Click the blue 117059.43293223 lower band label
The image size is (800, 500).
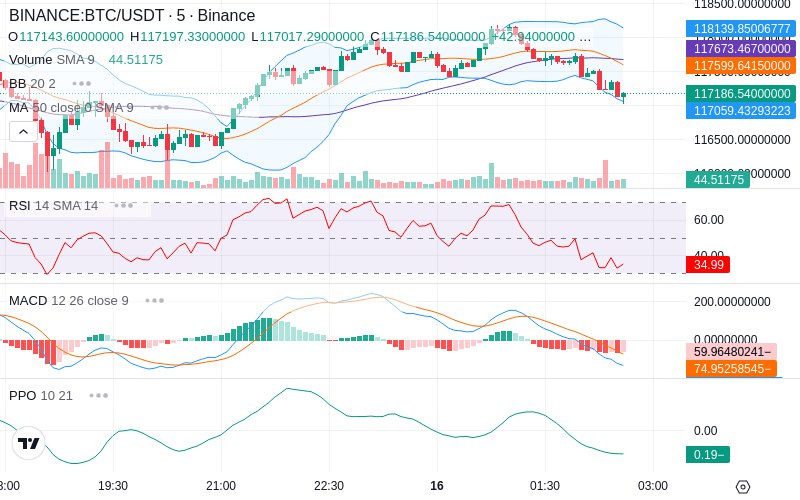coord(741,110)
